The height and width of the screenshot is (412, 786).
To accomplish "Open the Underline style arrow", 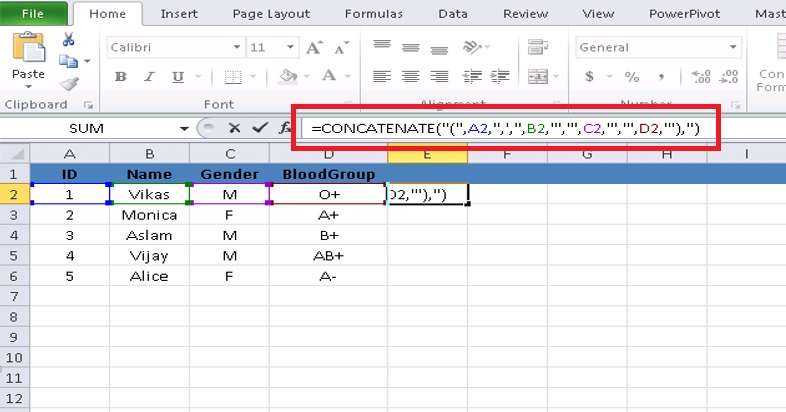I will click(x=198, y=77).
